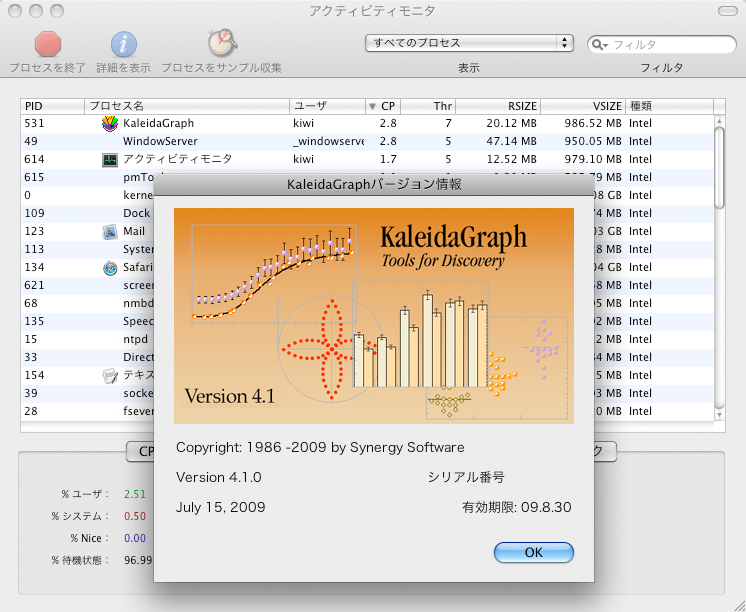This screenshot has width=746, height=612.
Task: Click the blue info Inspect icon
Action: coord(124,45)
